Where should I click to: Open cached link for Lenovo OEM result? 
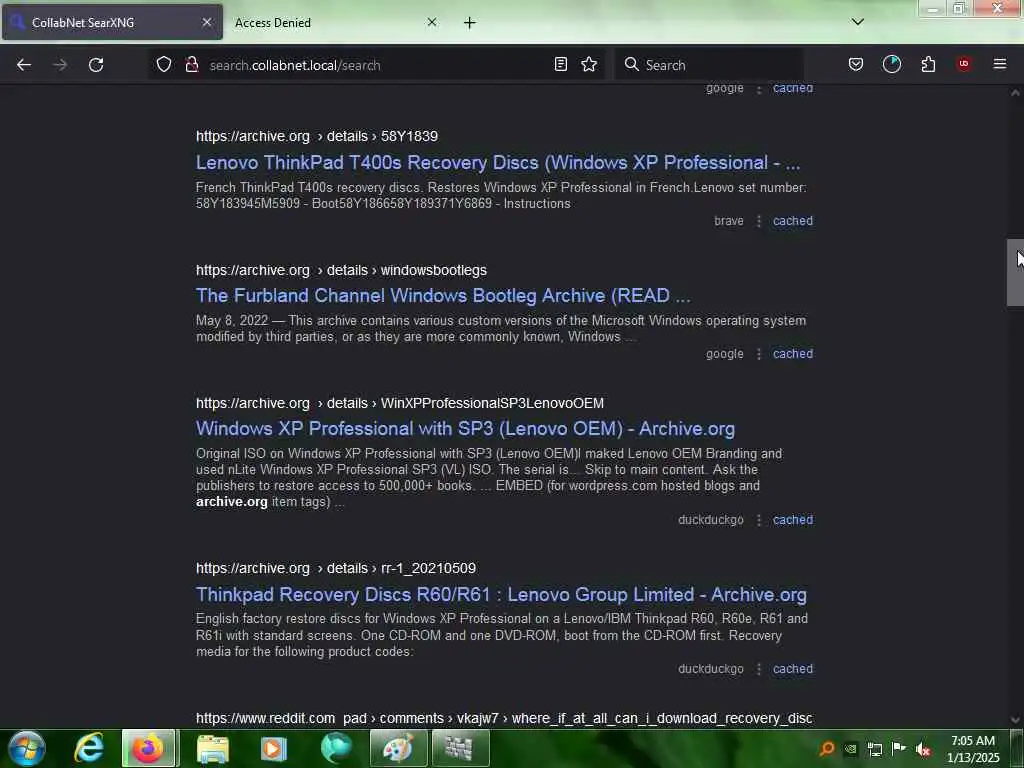coord(793,520)
